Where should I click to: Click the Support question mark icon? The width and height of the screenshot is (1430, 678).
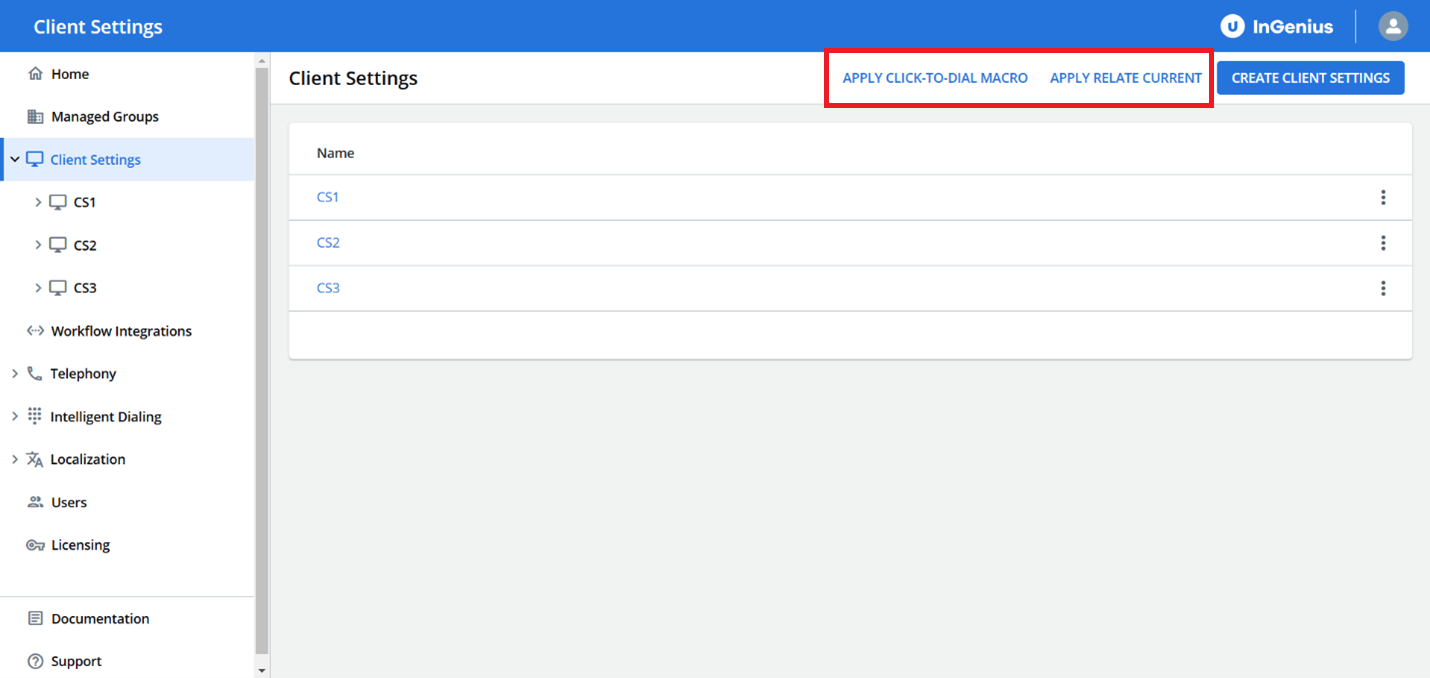(35, 661)
